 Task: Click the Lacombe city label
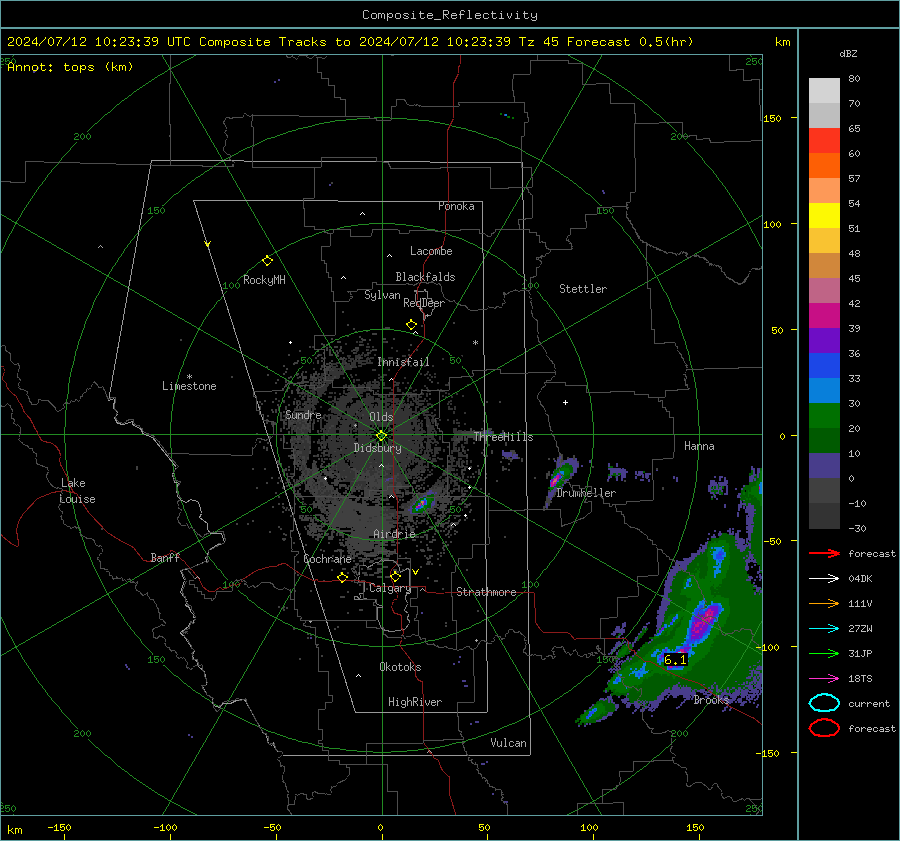[x=431, y=251]
